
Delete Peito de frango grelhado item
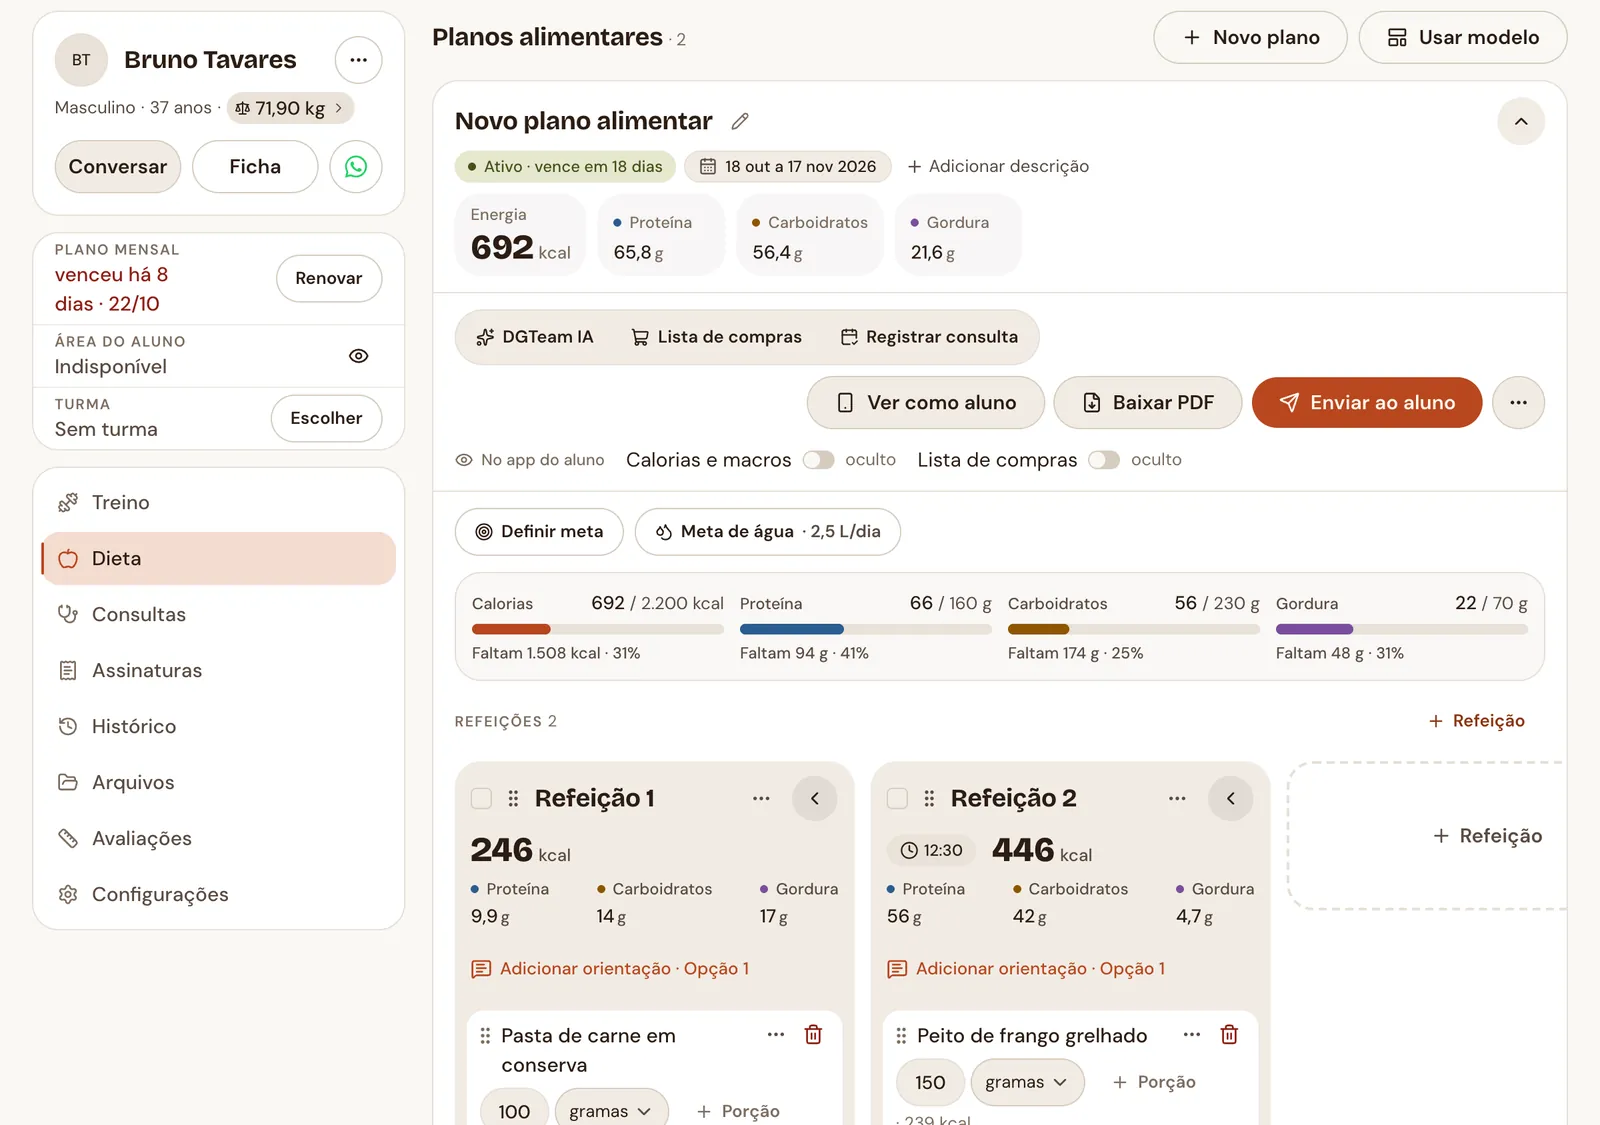tap(1229, 1035)
